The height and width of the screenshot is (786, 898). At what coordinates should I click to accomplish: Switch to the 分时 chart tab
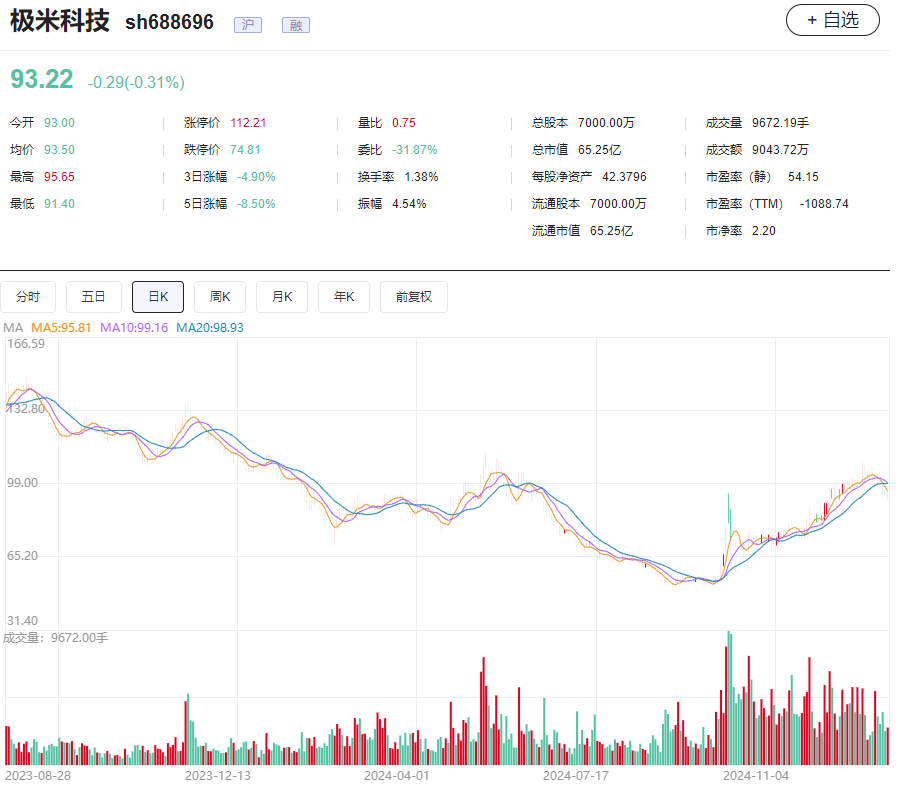(x=28, y=297)
